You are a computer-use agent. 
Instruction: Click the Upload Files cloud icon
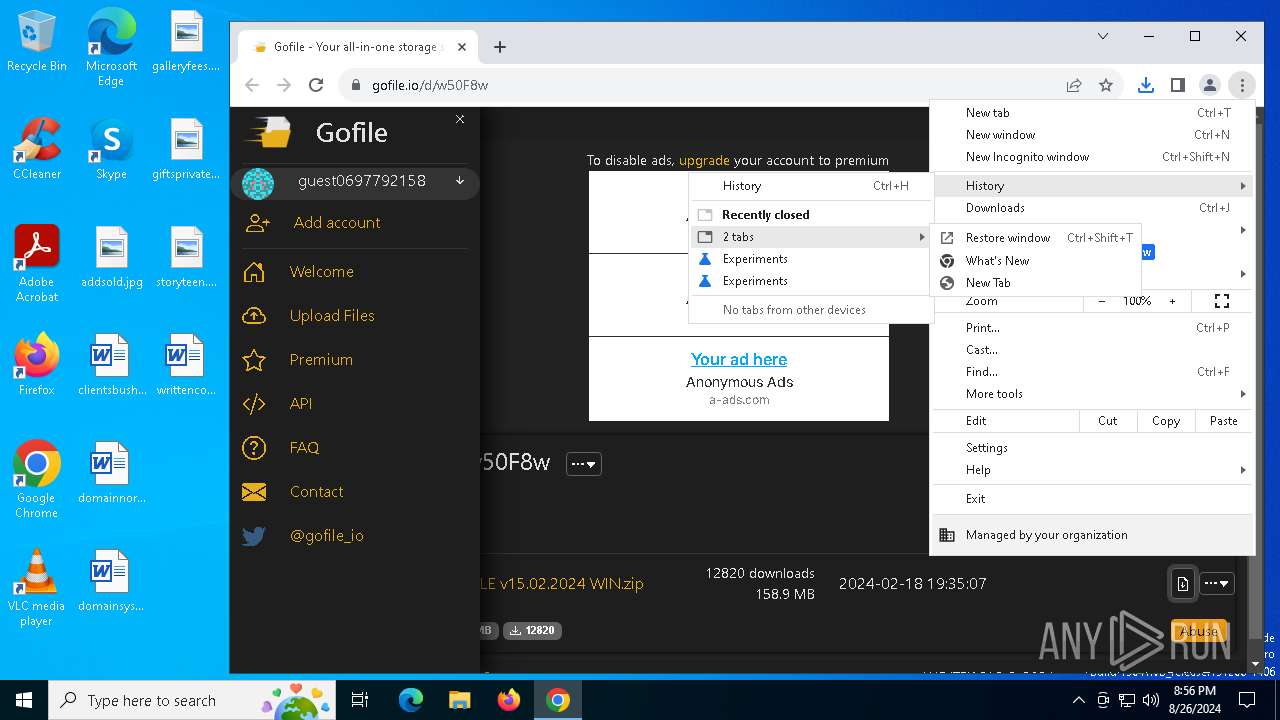tap(254, 315)
